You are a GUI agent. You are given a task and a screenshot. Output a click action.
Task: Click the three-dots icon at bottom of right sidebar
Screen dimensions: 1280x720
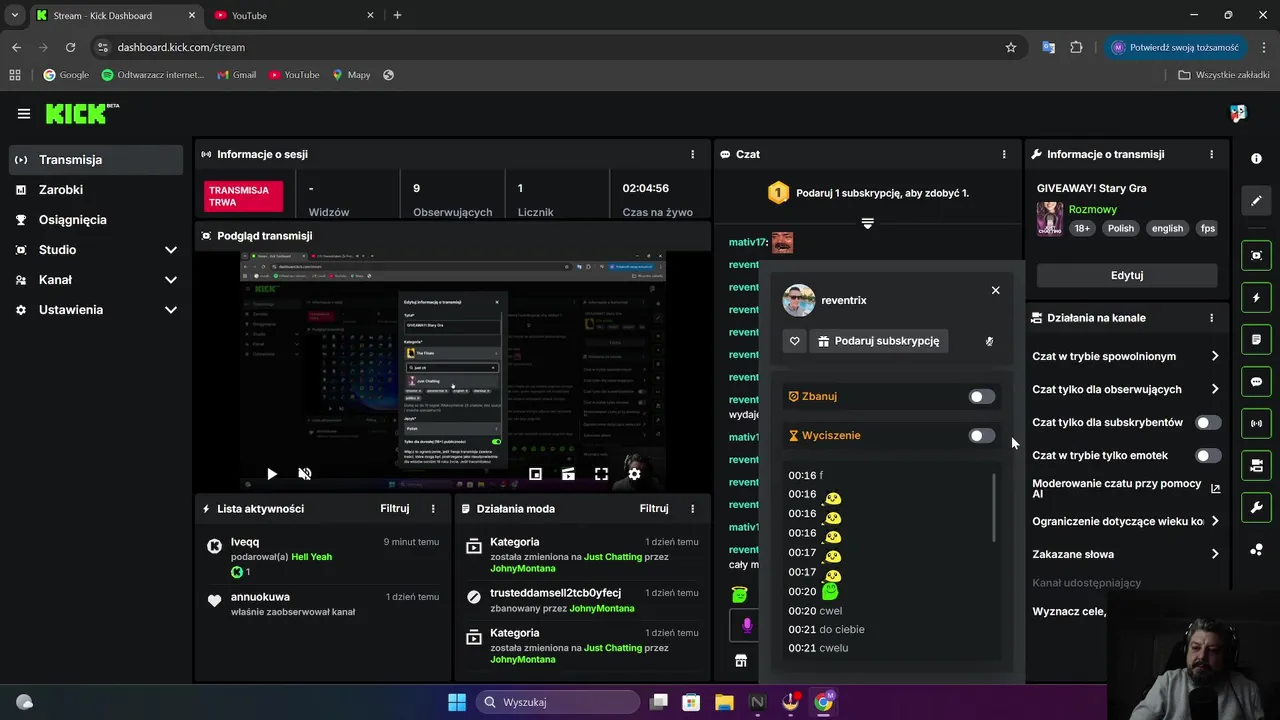[1257, 549]
